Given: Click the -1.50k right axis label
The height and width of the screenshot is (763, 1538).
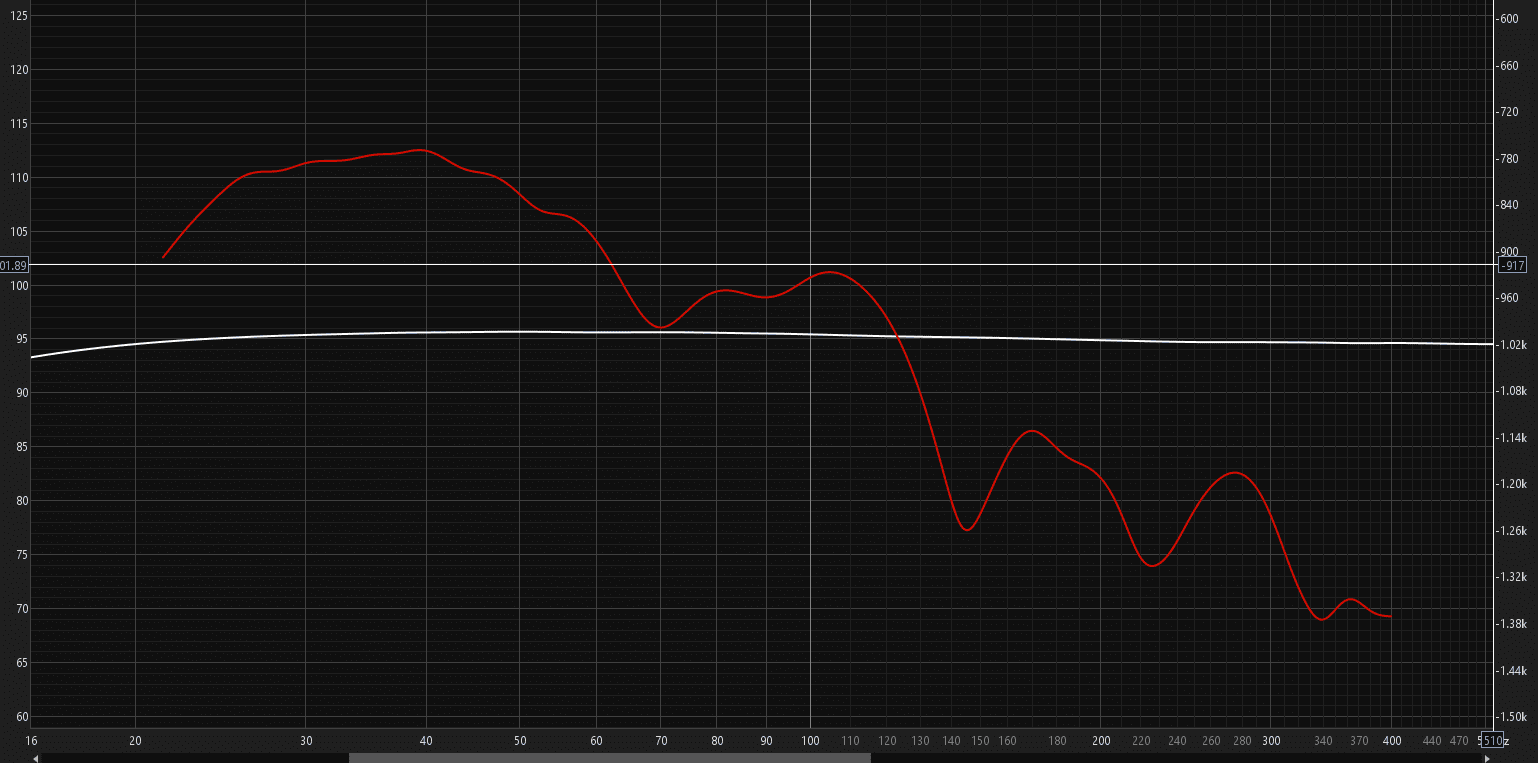Looking at the screenshot, I should tap(1511, 716).
